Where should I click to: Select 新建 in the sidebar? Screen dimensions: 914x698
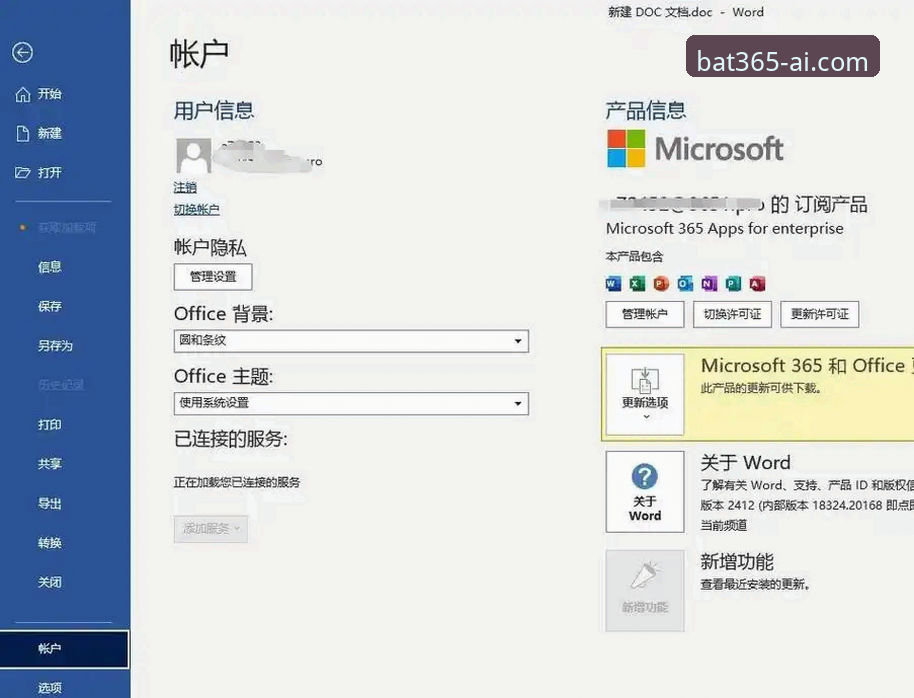50,134
